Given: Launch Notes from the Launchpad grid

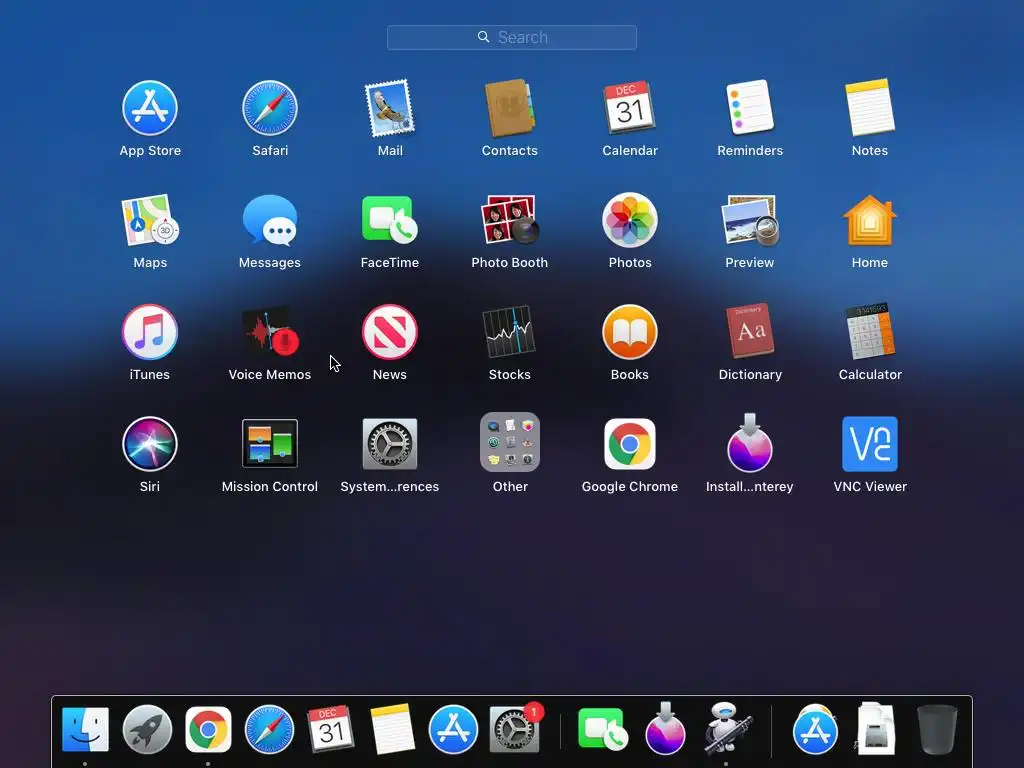Looking at the screenshot, I should pyautogui.click(x=870, y=107).
